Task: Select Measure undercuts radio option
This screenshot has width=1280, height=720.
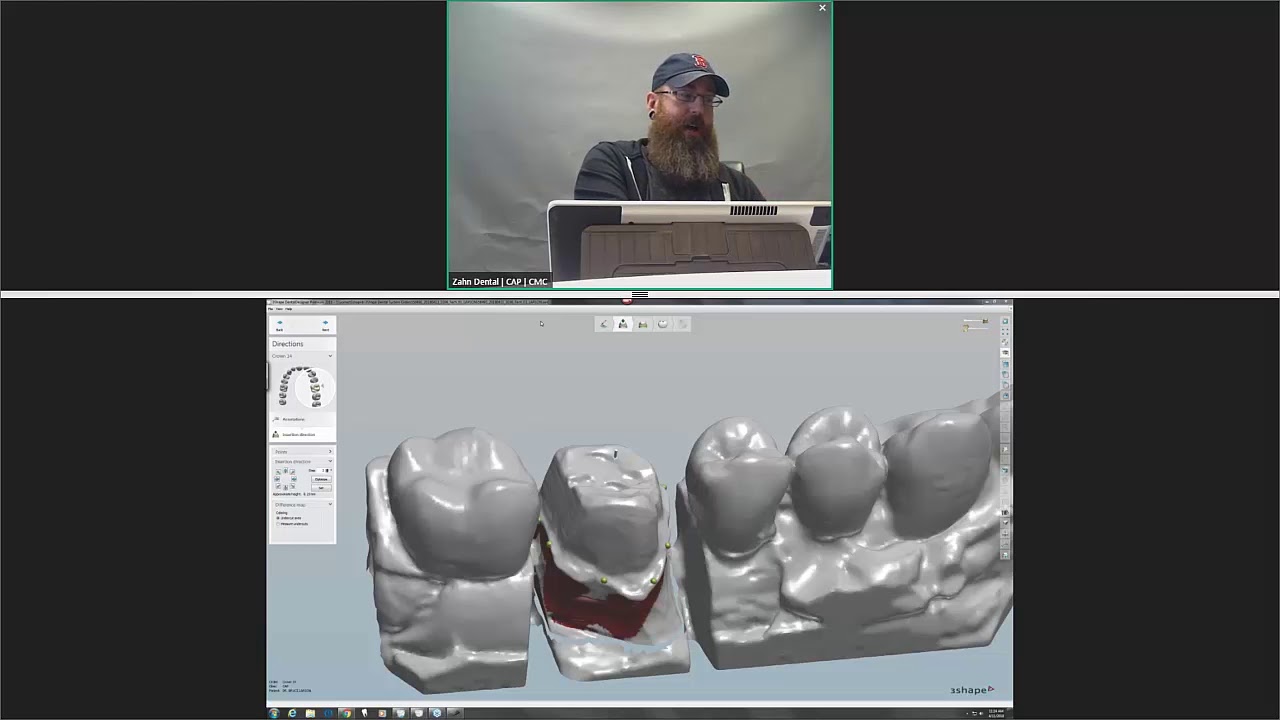Action: [x=278, y=524]
